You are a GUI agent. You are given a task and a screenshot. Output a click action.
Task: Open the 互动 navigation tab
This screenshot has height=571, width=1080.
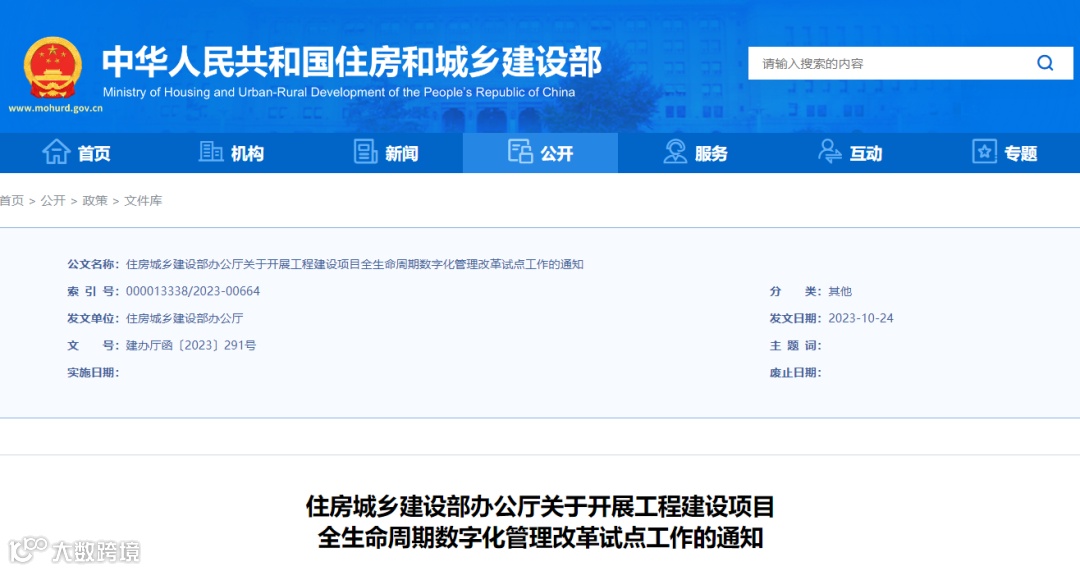(849, 153)
